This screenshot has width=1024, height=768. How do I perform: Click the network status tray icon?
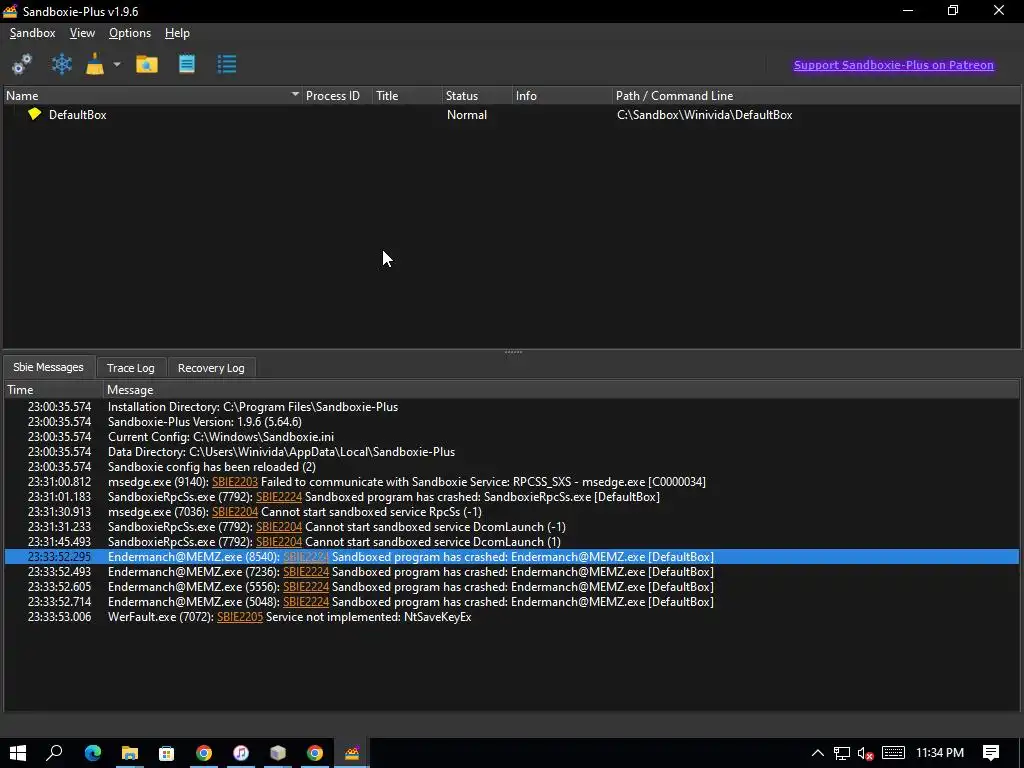click(x=842, y=753)
